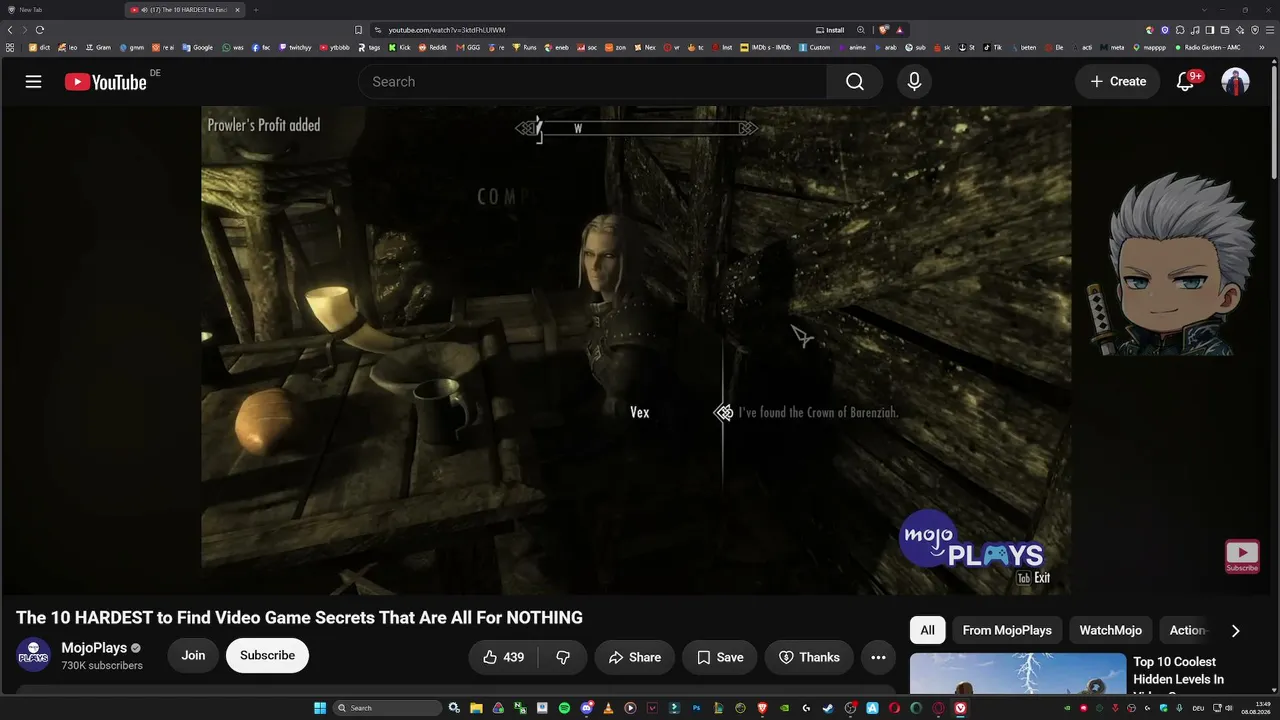Reload the page in browser toolbar
The image size is (1280, 720).
[x=40, y=30]
